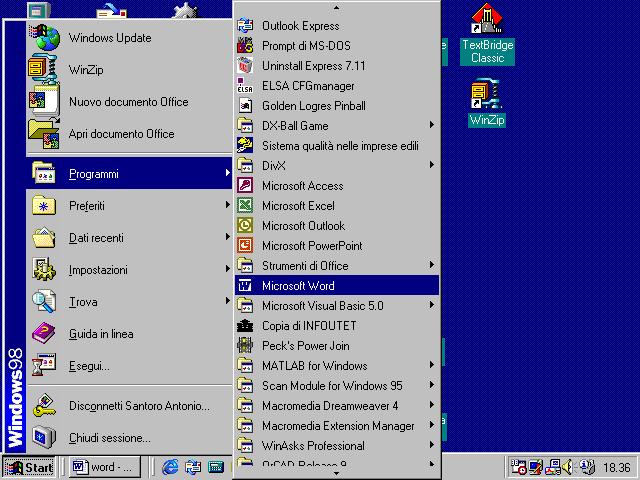Click the Prompt di MS-DOS entry text
This screenshot has width=640, height=480.
point(306,45)
